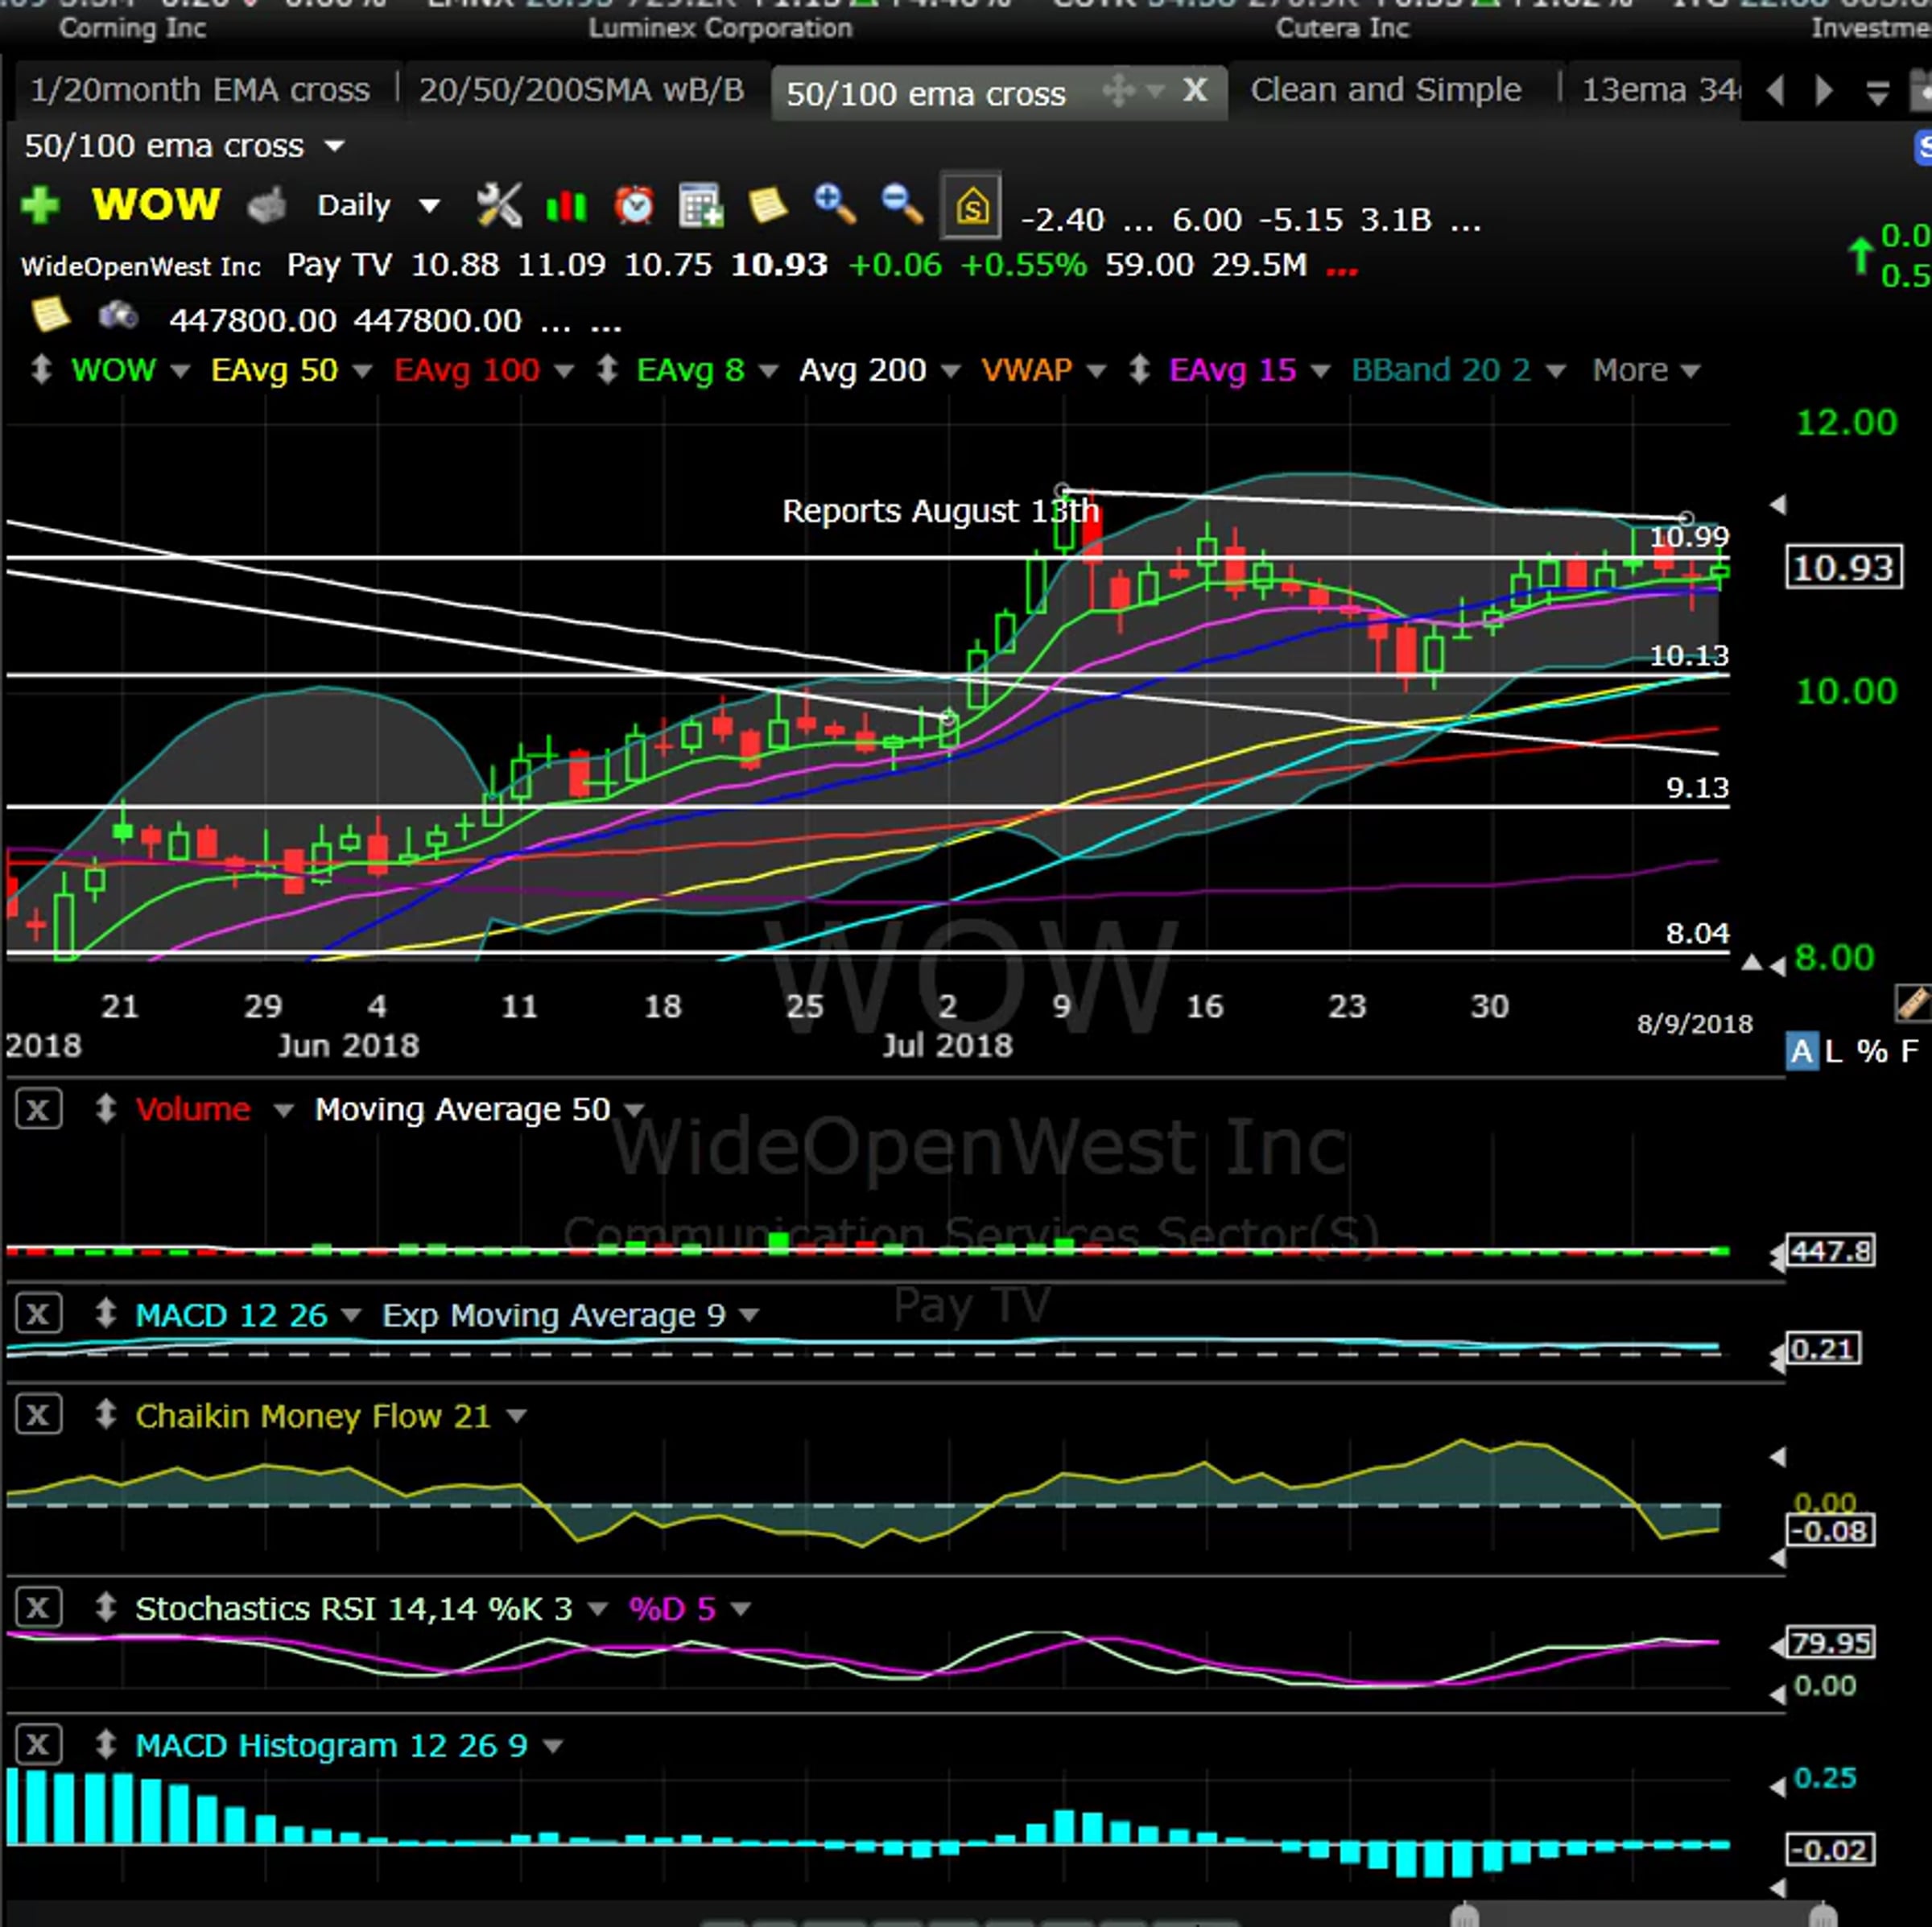Click the green and red bars icon

566,206
